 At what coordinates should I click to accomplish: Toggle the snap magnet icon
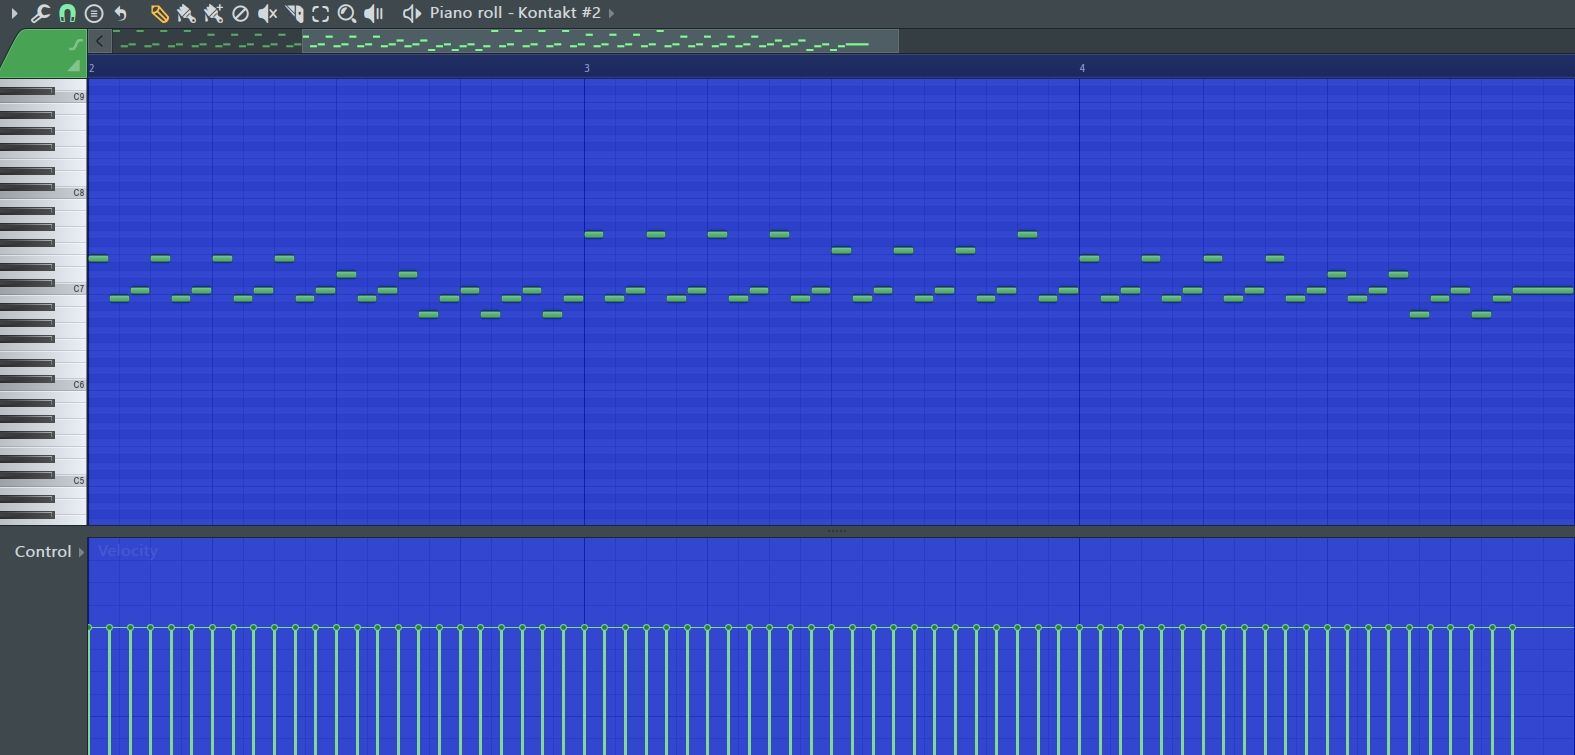[67, 13]
